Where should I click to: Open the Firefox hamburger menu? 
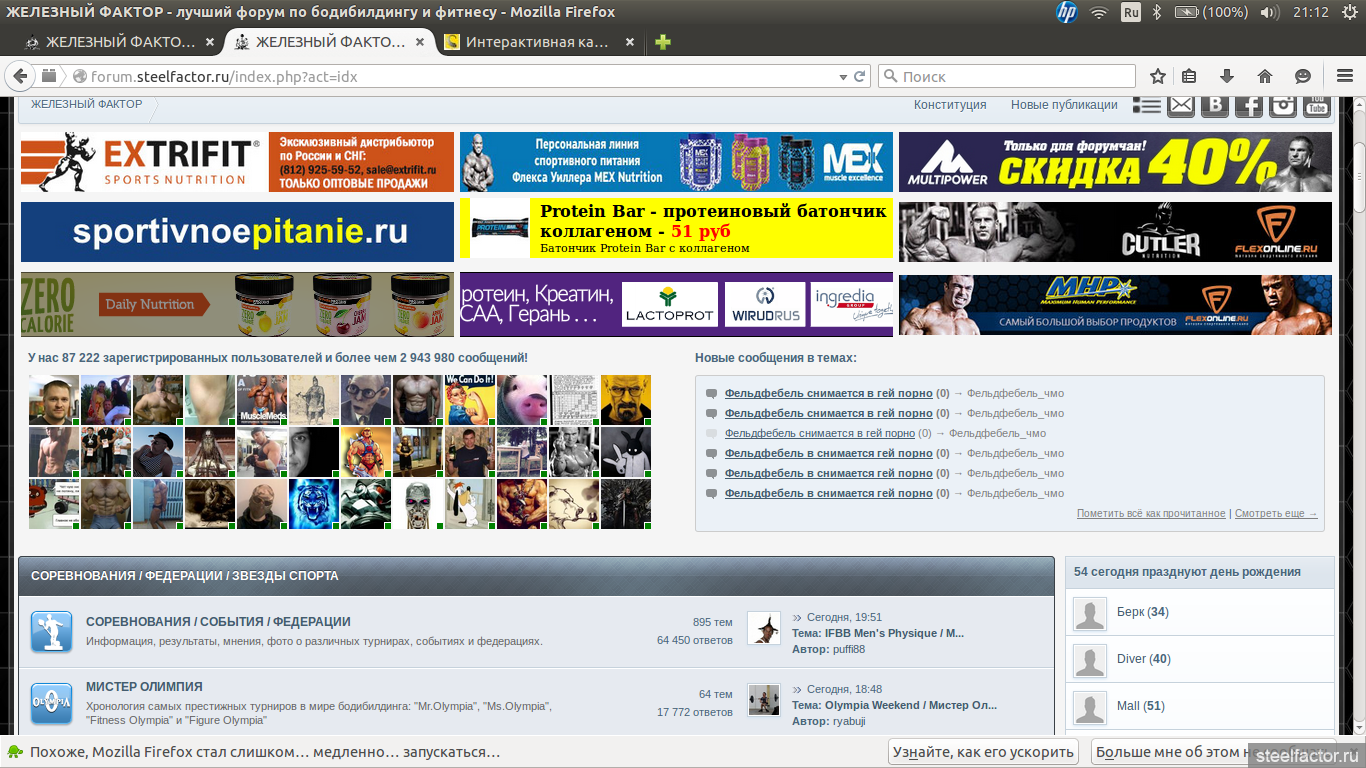point(1344,76)
